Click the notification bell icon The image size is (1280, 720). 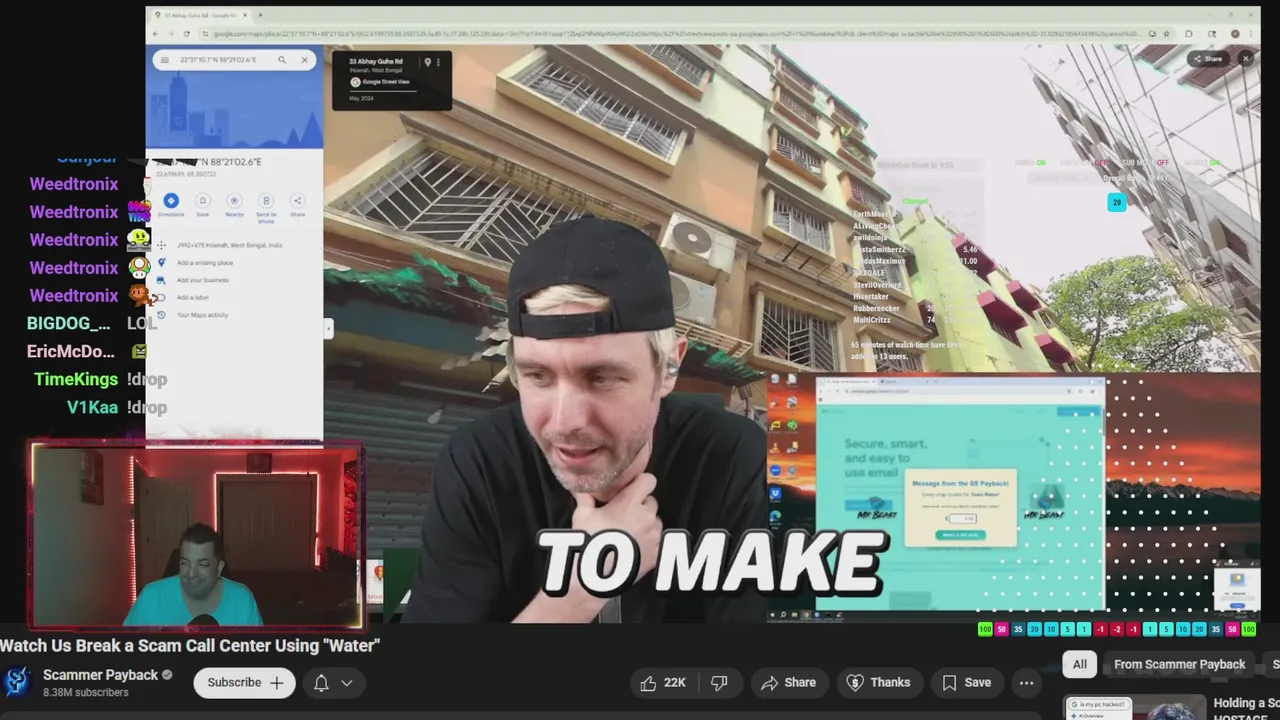321,683
